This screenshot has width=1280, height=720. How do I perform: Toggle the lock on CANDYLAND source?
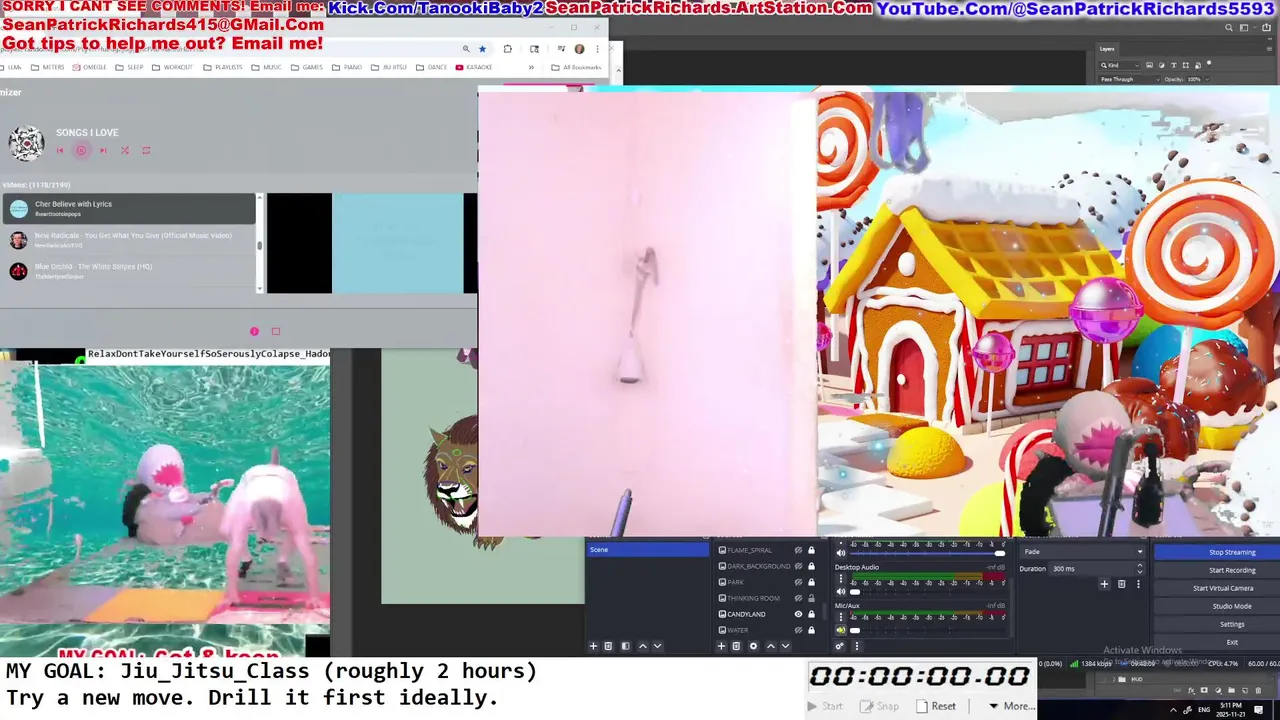(x=811, y=614)
